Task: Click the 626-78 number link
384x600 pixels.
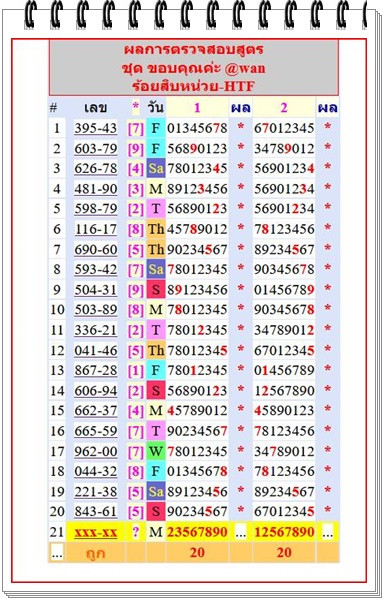Action: [96, 168]
